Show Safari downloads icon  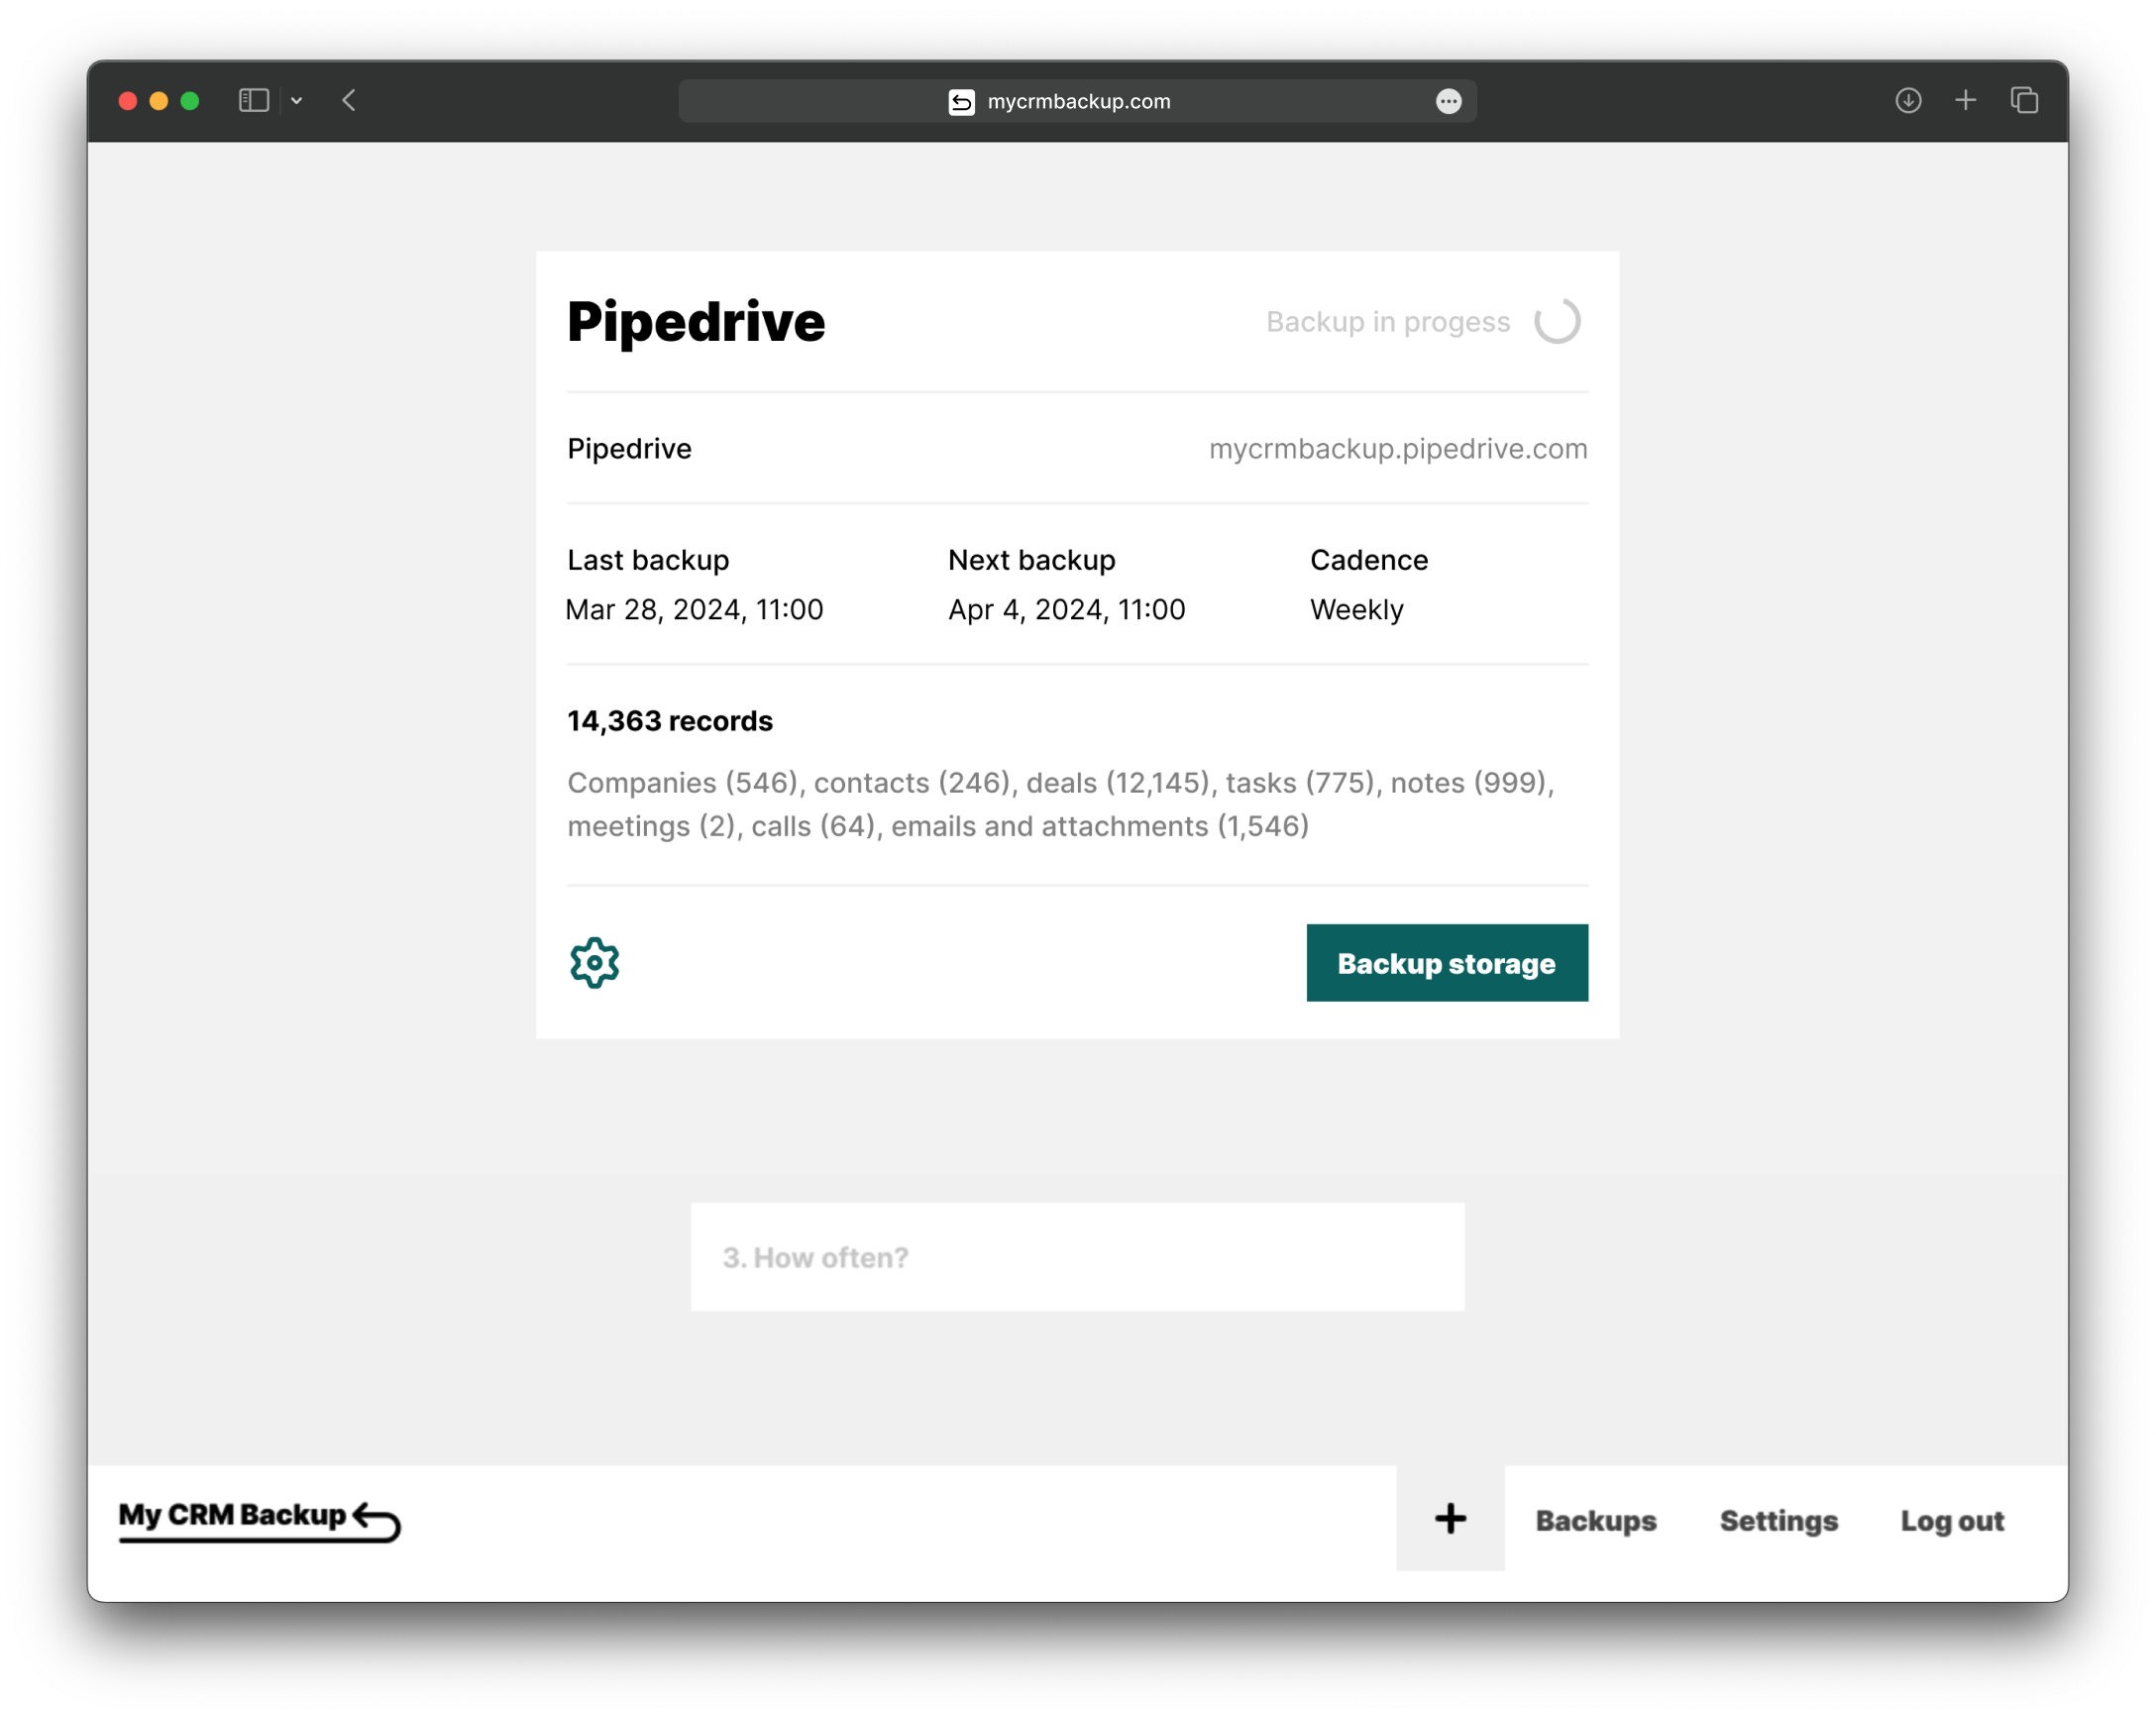point(1908,100)
